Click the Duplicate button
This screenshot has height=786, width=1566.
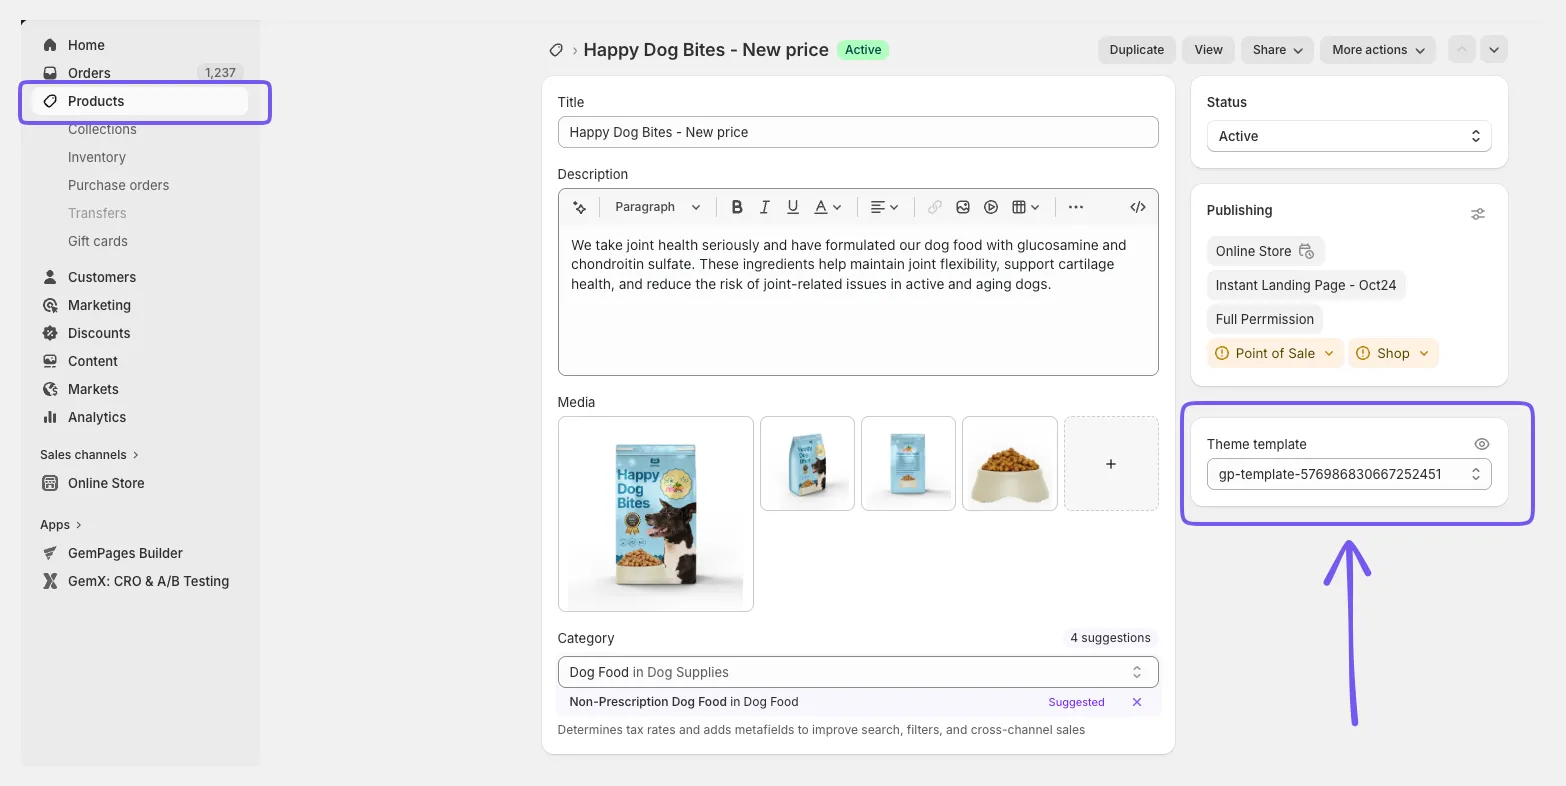coord(1137,50)
